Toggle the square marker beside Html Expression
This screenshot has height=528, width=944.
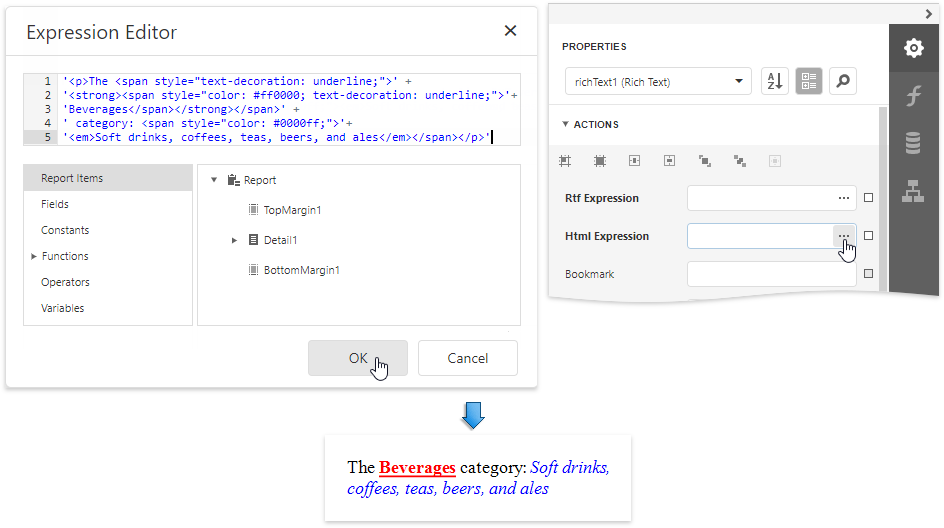click(868, 236)
